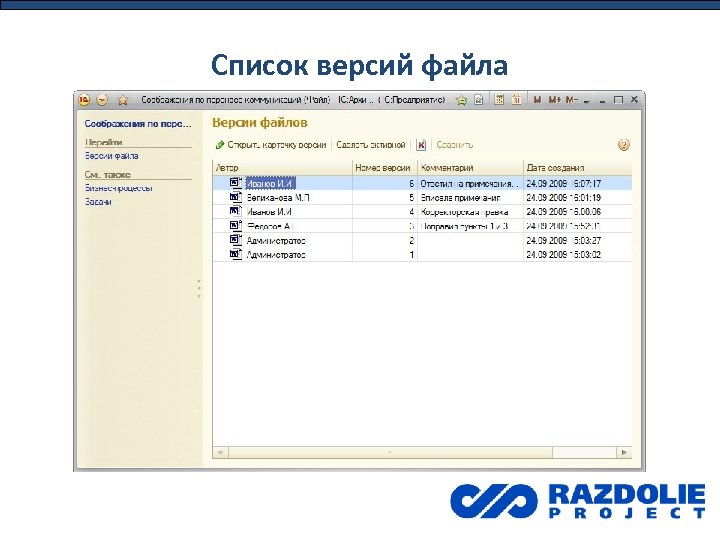
Task: Click the comment cell in the version 6 row
Action: [470, 184]
